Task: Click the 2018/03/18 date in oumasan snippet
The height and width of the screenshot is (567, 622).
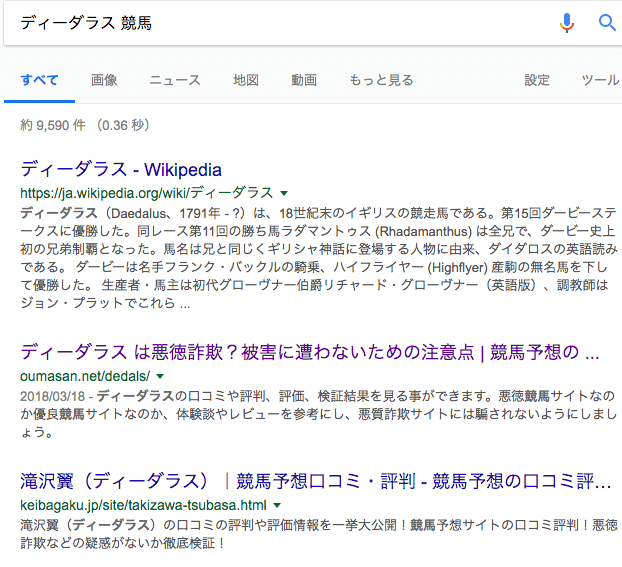Action: tap(53, 396)
